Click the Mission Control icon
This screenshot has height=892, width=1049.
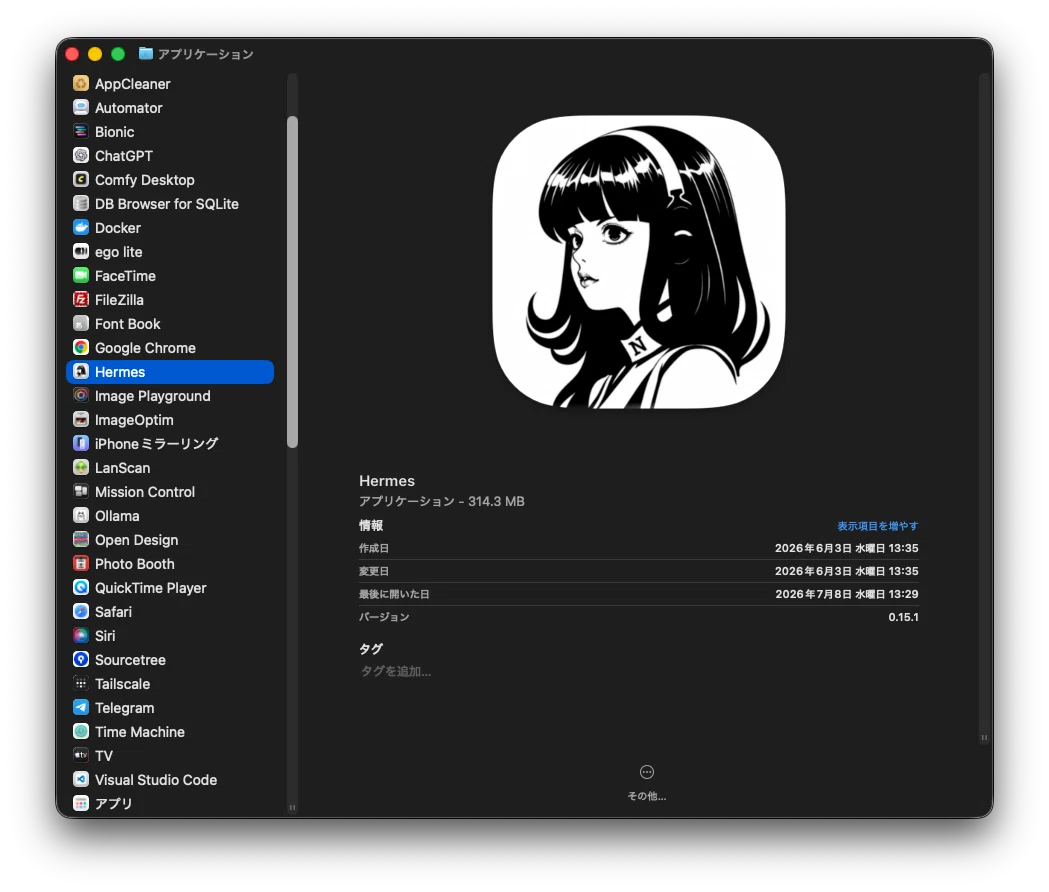pyautogui.click(x=81, y=492)
